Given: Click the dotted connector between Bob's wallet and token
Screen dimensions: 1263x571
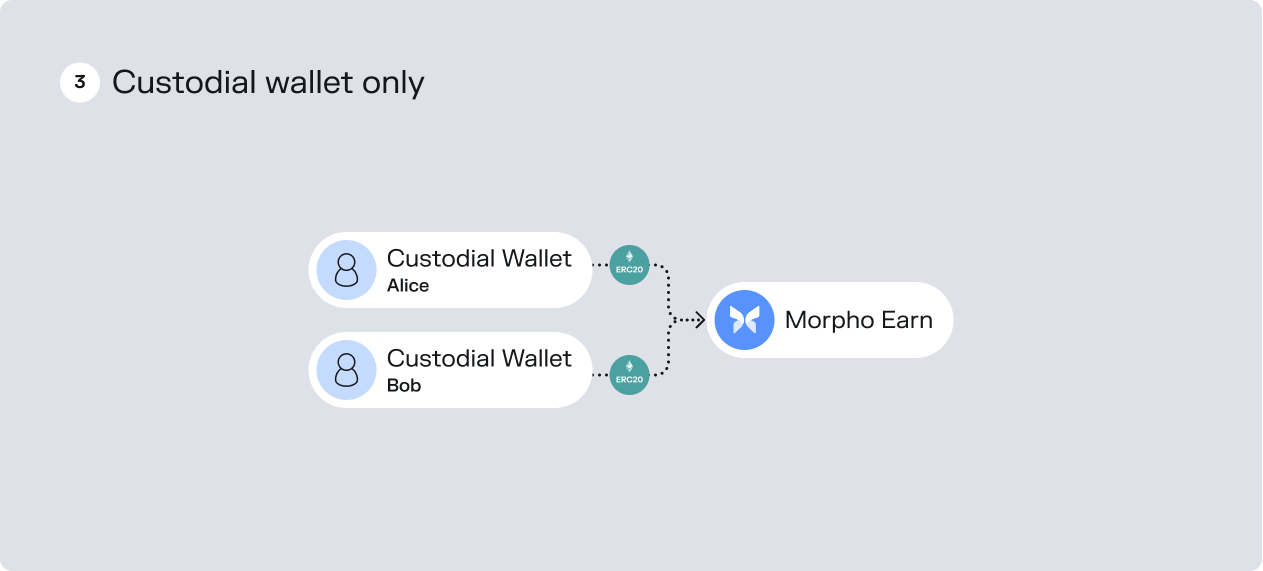Looking at the screenshot, I should point(601,376).
